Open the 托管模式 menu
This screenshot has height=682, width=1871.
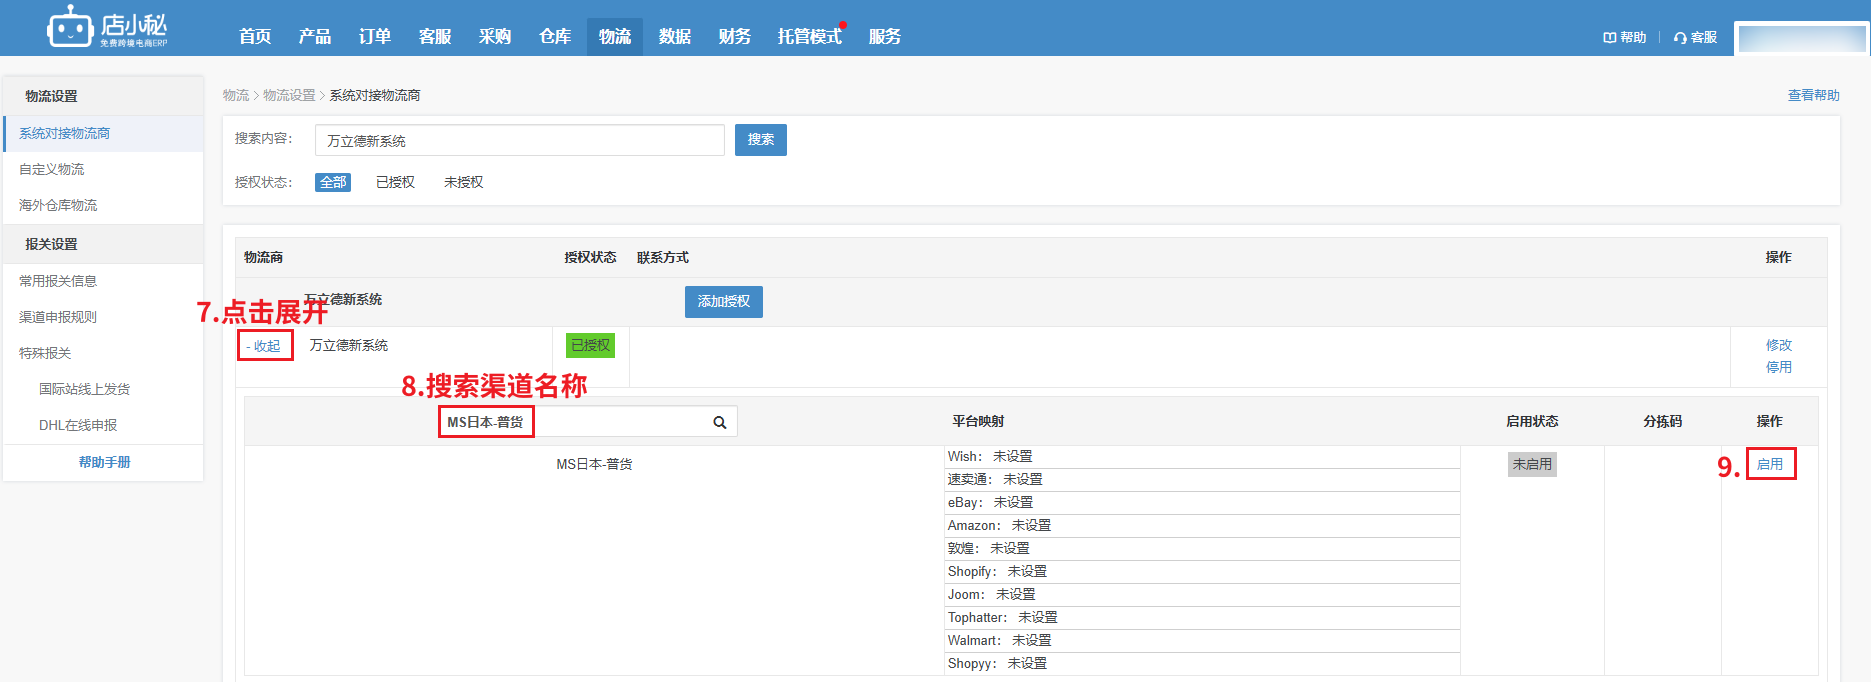click(x=810, y=36)
